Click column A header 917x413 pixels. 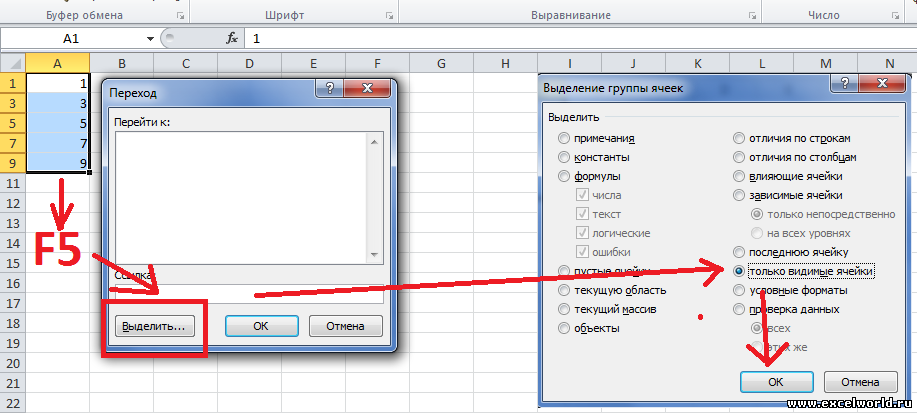57,63
